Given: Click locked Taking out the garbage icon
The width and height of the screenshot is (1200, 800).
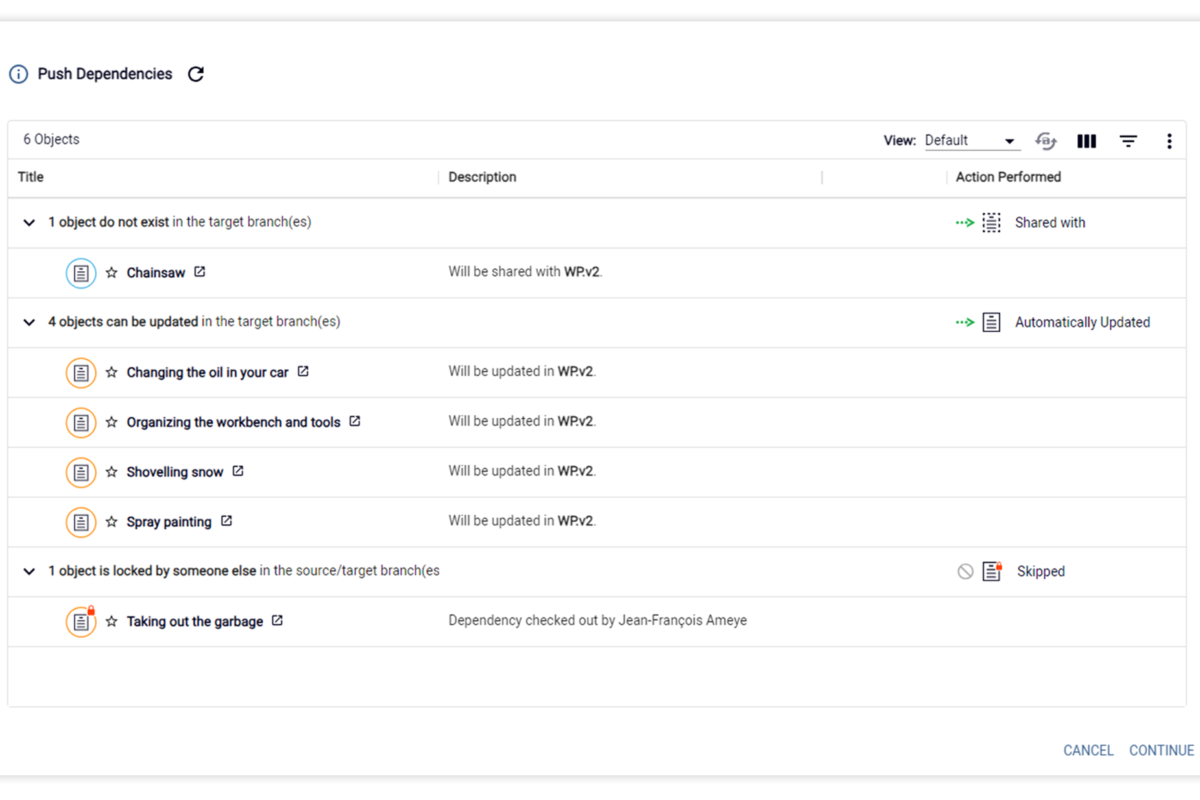Looking at the screenshot, I should coord(81,622).
